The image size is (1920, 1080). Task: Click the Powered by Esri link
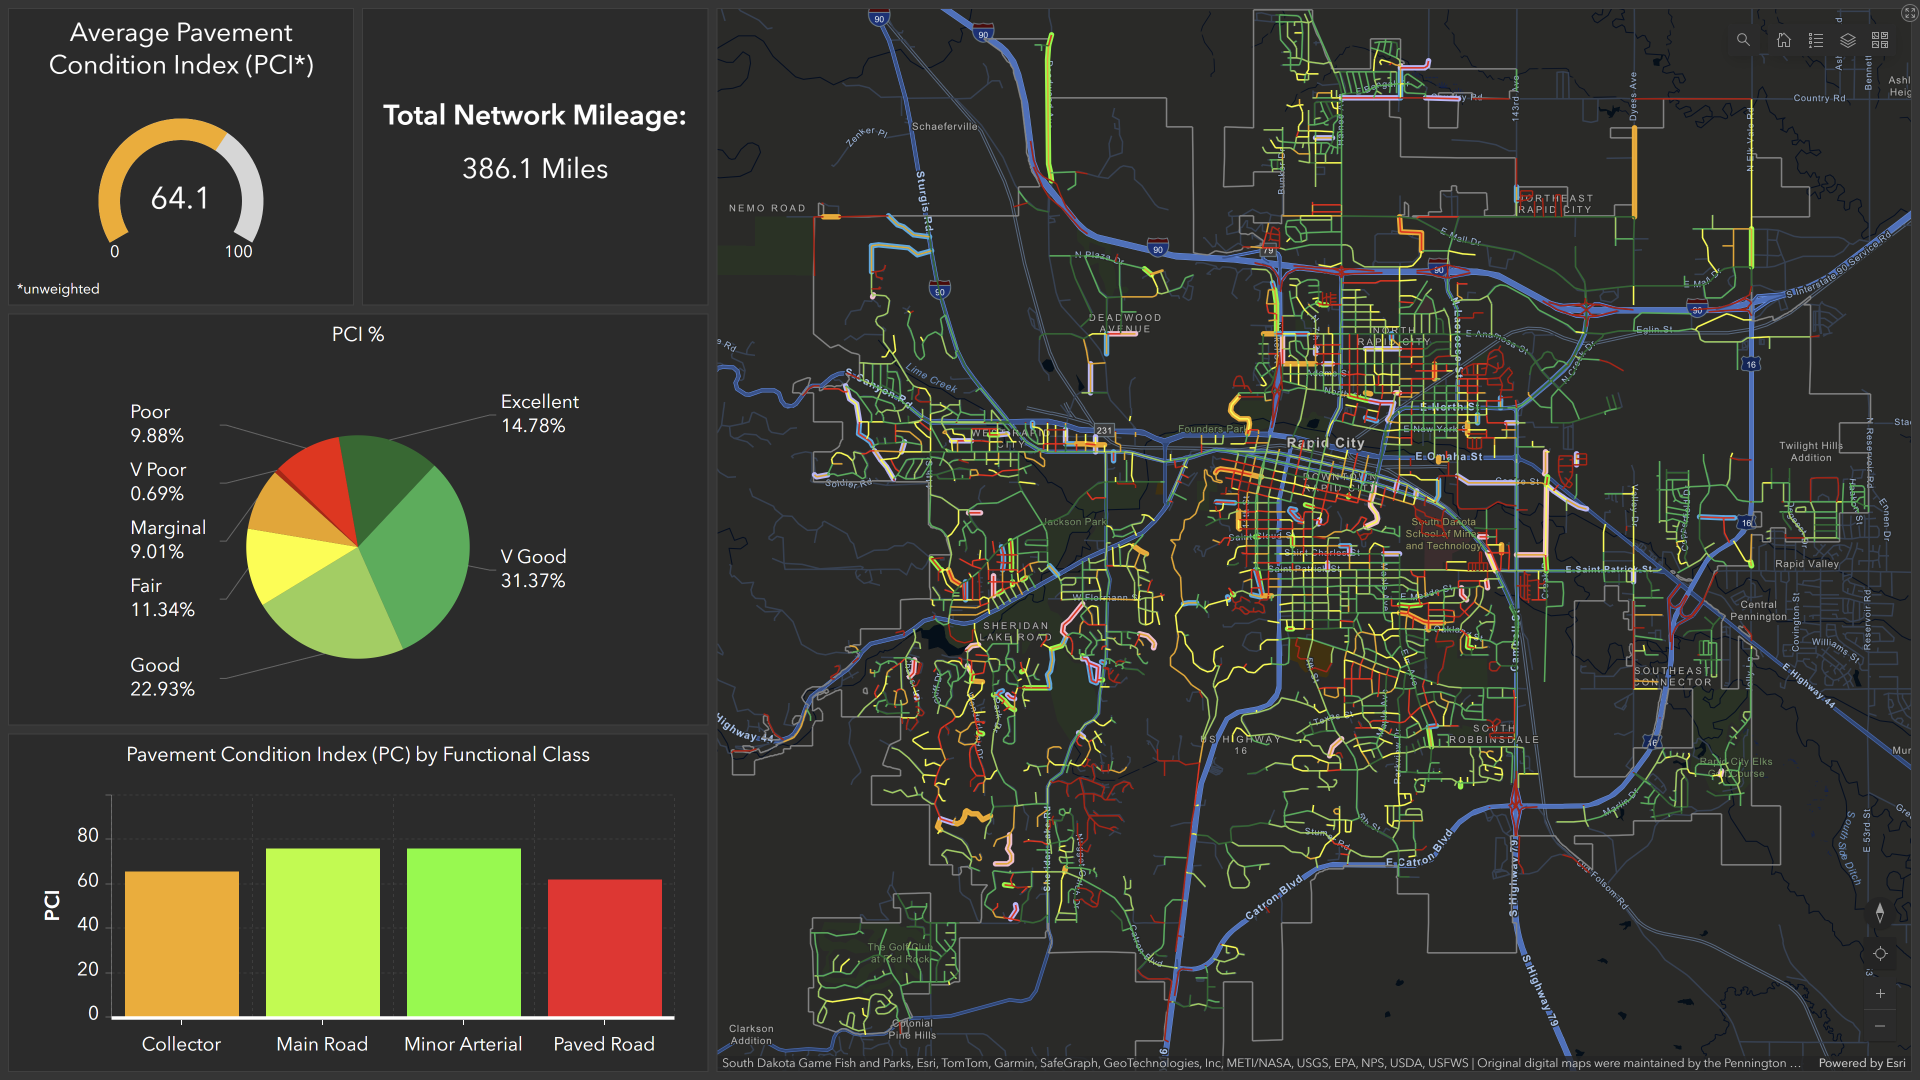click(1861, 1063)
